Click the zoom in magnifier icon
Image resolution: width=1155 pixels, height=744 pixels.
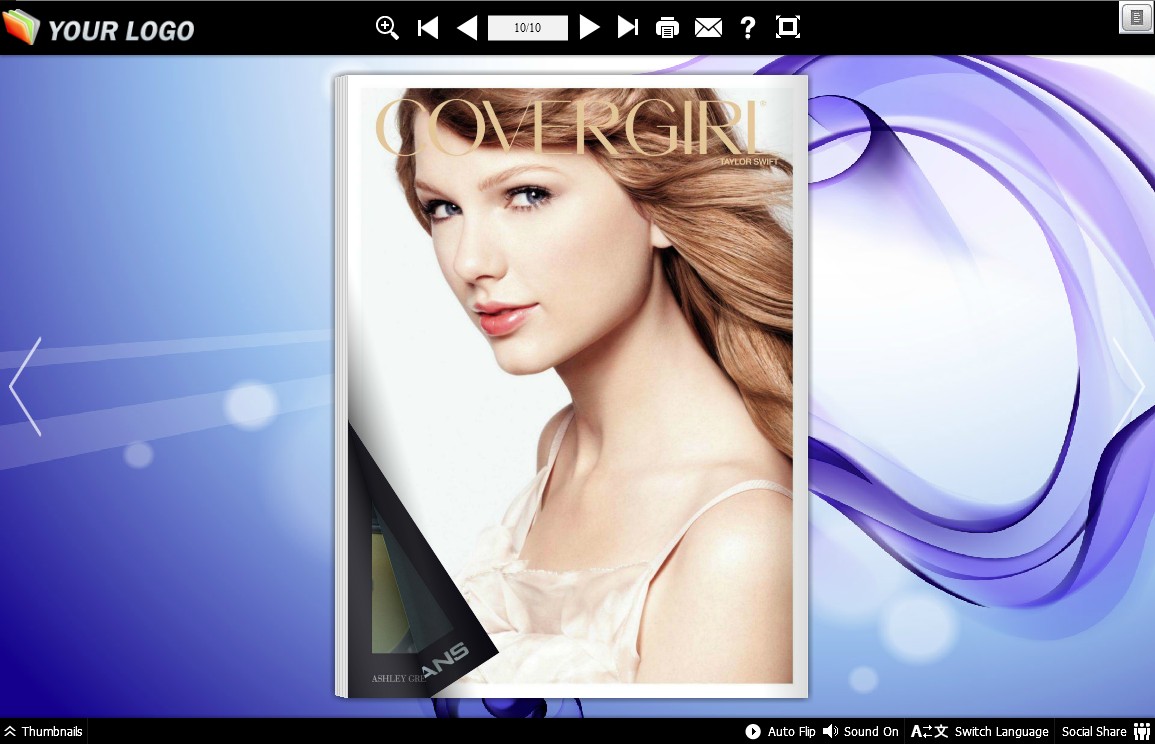pyautogui.click(x=387, y=28)
